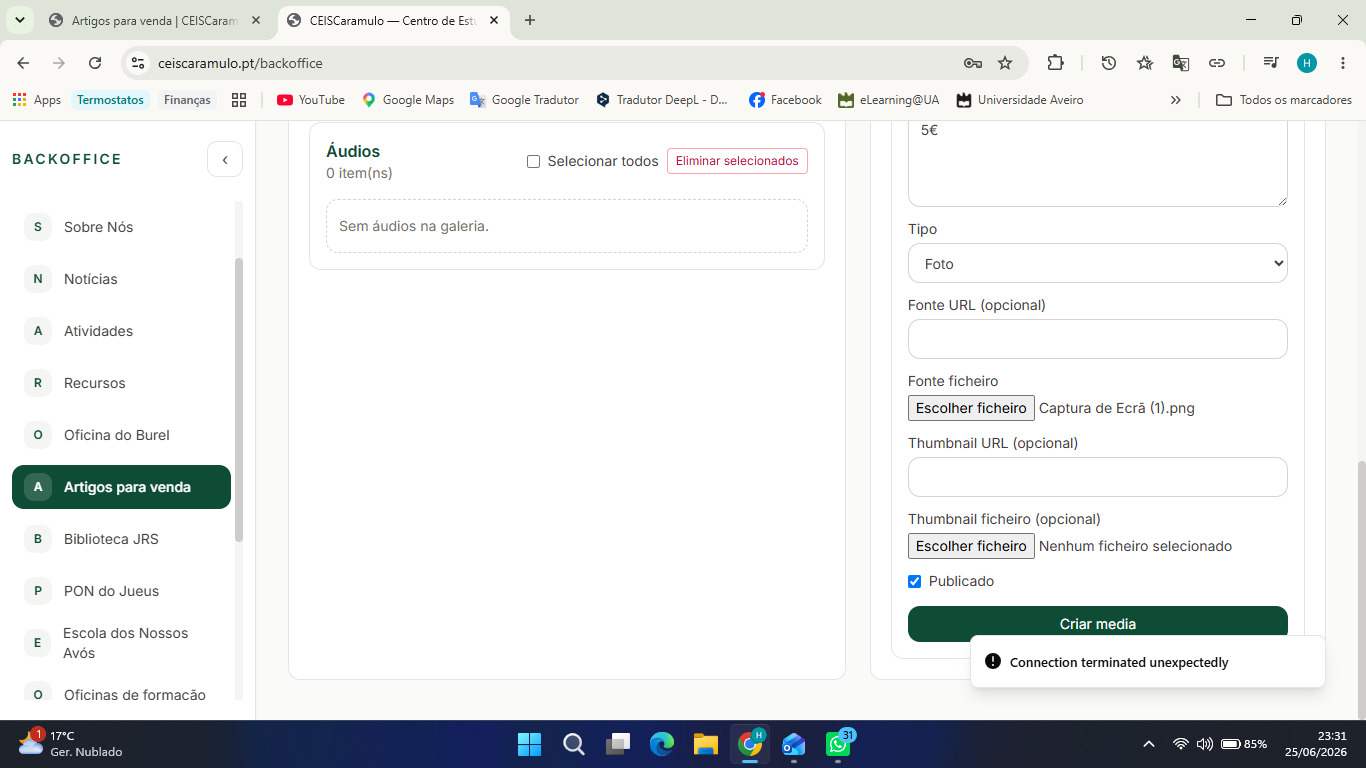
Task: Open the Tradutor DeepL bookmark
Action: [662, 100]
